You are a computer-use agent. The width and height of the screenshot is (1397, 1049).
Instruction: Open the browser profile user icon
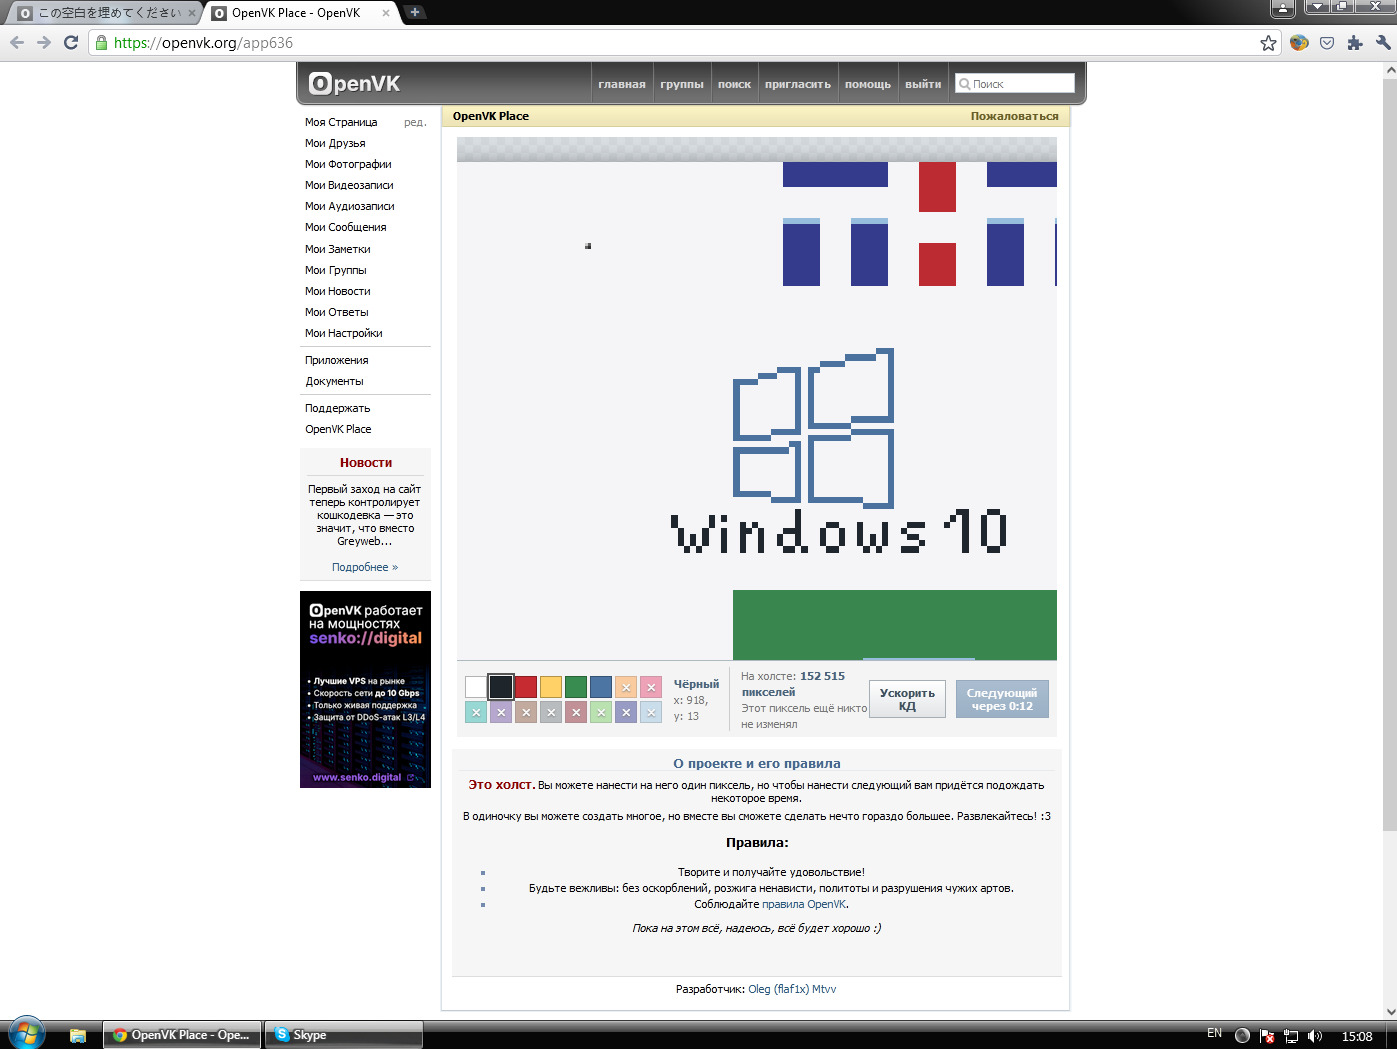point(1283,8)
